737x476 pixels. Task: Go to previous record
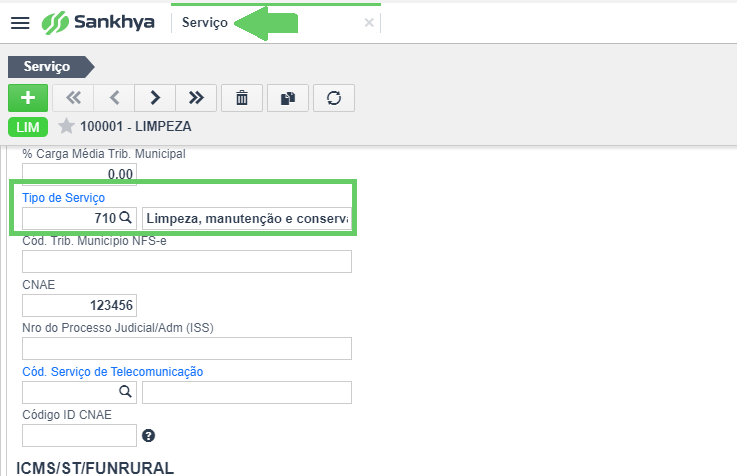click(x=114, y=98)
